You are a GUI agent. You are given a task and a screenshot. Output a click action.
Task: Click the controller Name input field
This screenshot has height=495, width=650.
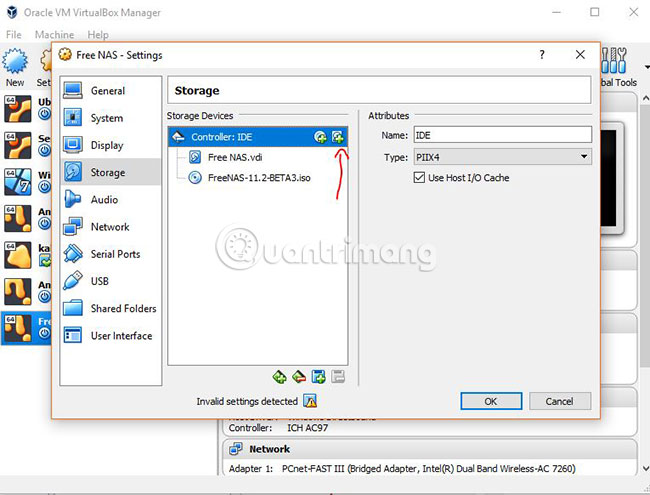point(502,135)
